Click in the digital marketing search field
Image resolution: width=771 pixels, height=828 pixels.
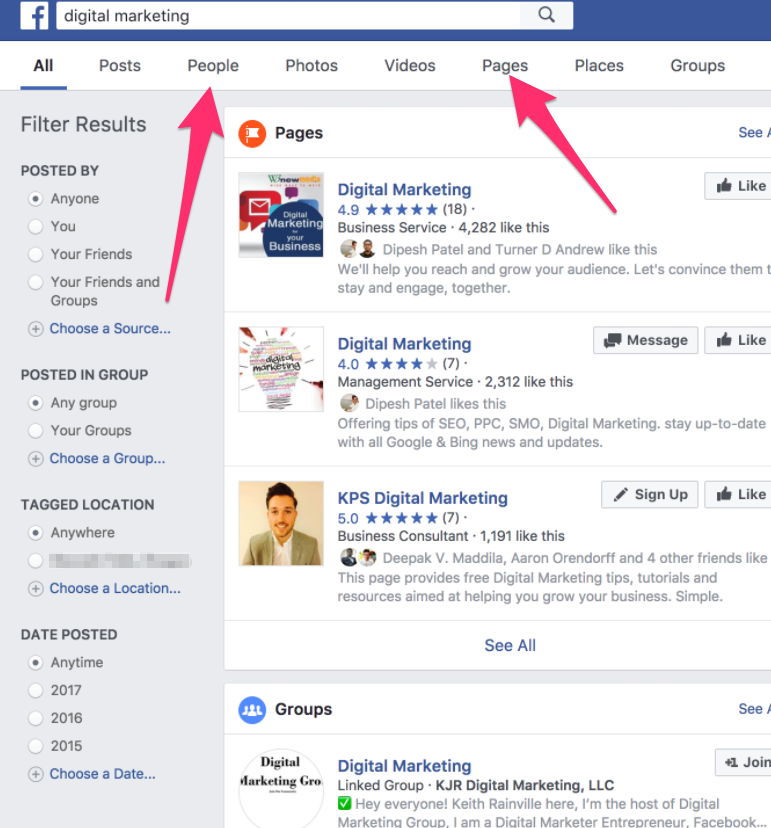click(288, 15)
